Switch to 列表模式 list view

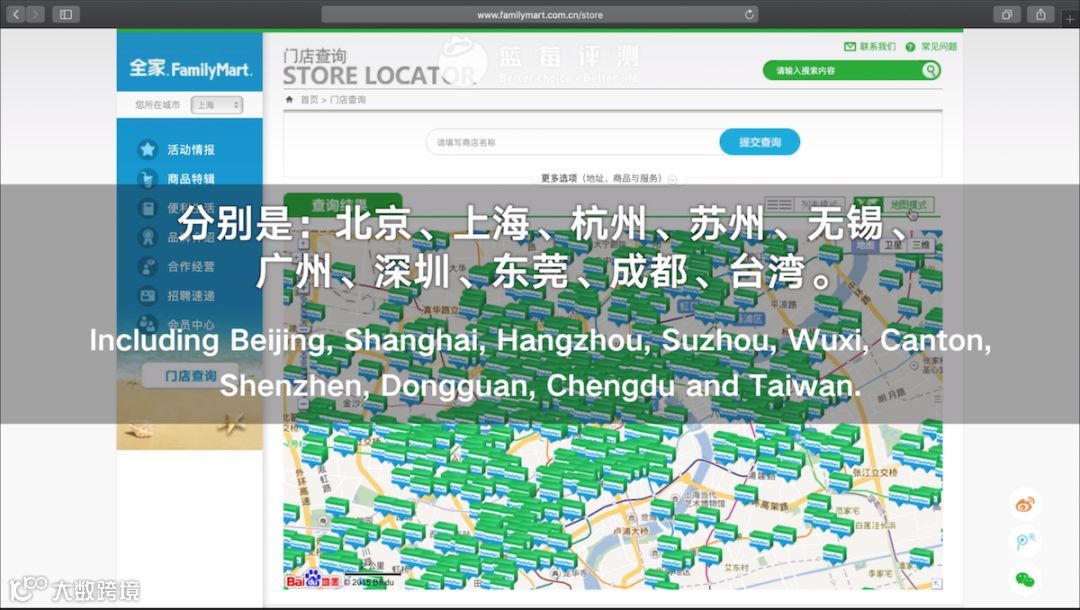(x=805, y=205)
